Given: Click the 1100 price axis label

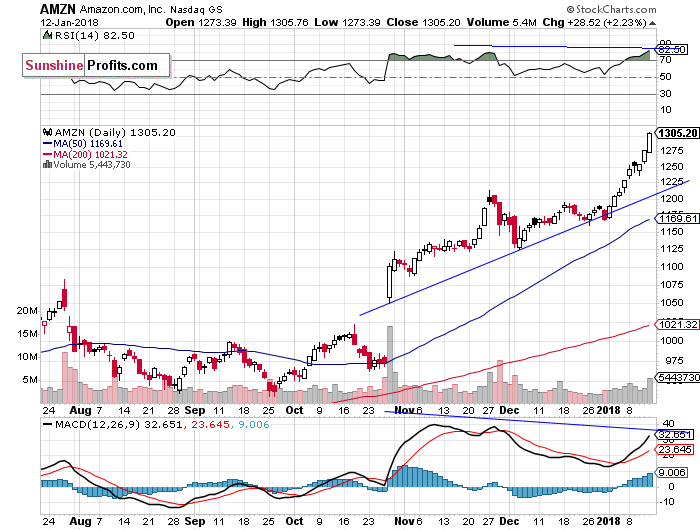Looking at the screenshot, I should tap(672, 267).
